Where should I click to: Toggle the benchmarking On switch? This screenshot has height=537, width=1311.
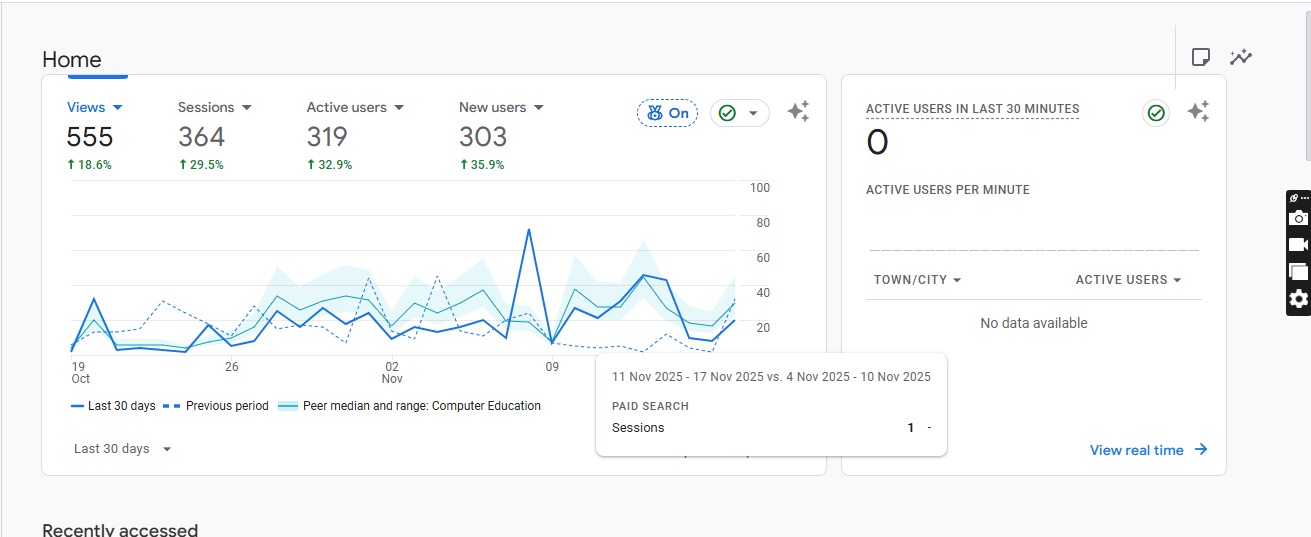667,113
